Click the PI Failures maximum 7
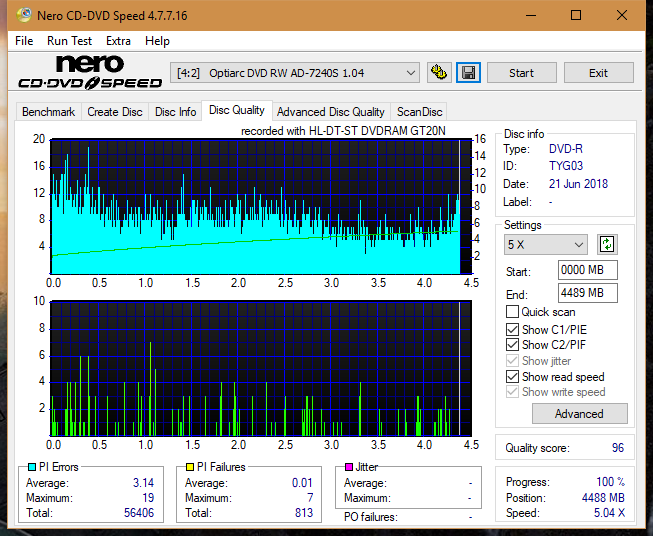 (x=310, y=498)
